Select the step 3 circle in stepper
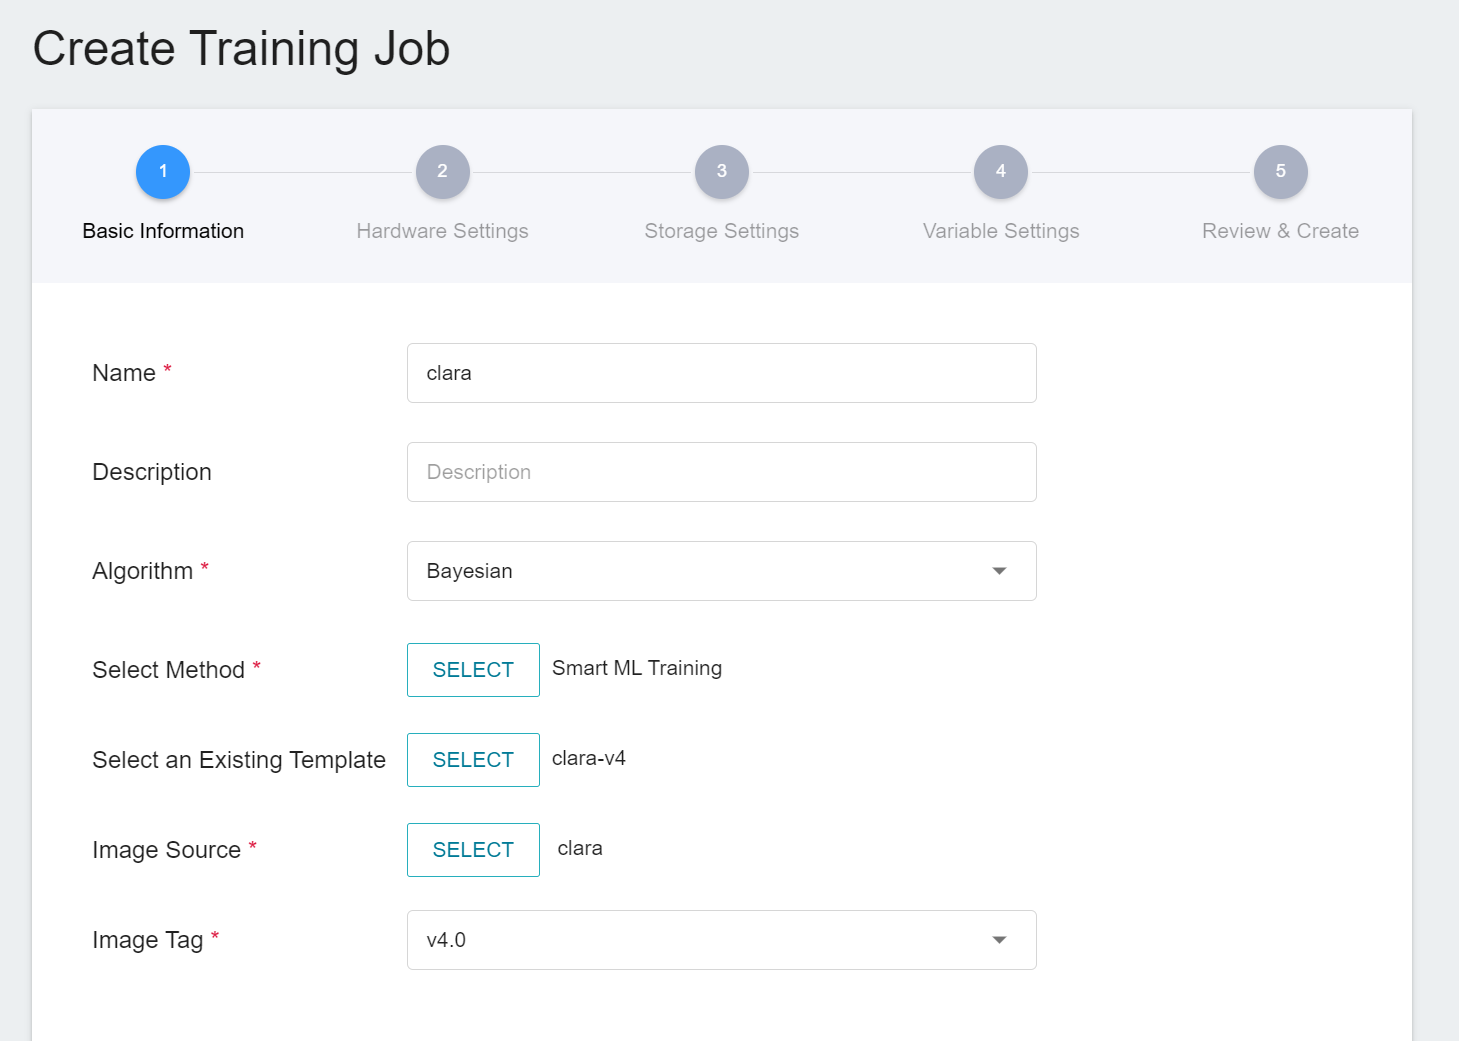1459x1041 pixels. pyautogui.click(x=721, y=172)
